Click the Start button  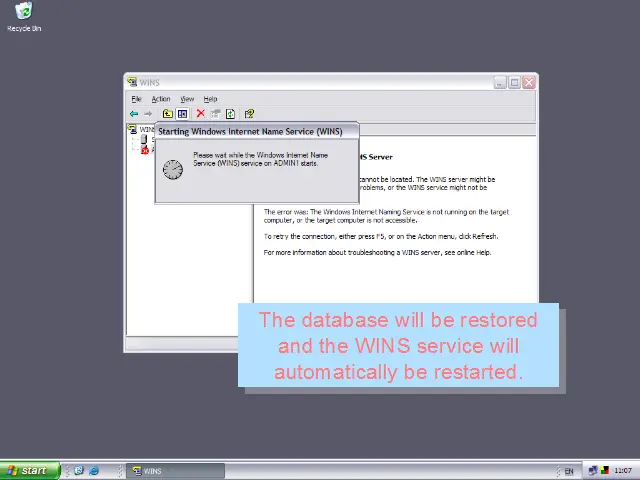30,471
